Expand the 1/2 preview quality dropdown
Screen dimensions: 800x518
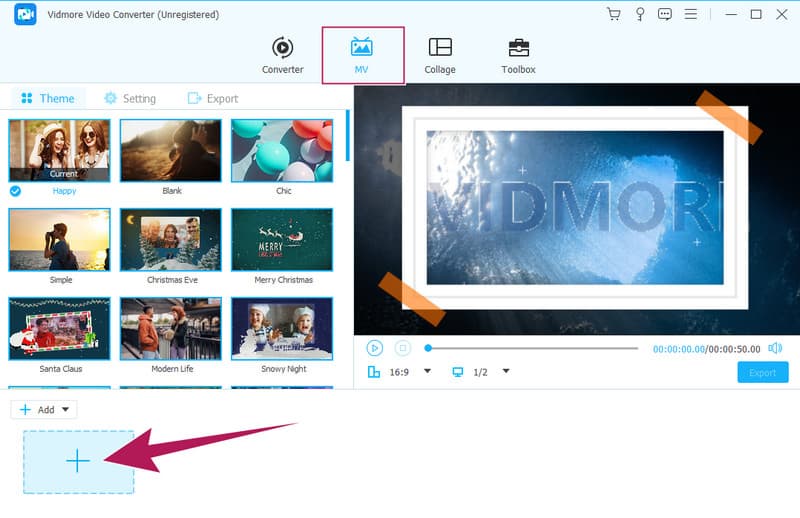pyautogui.click(x=506, y=371)
